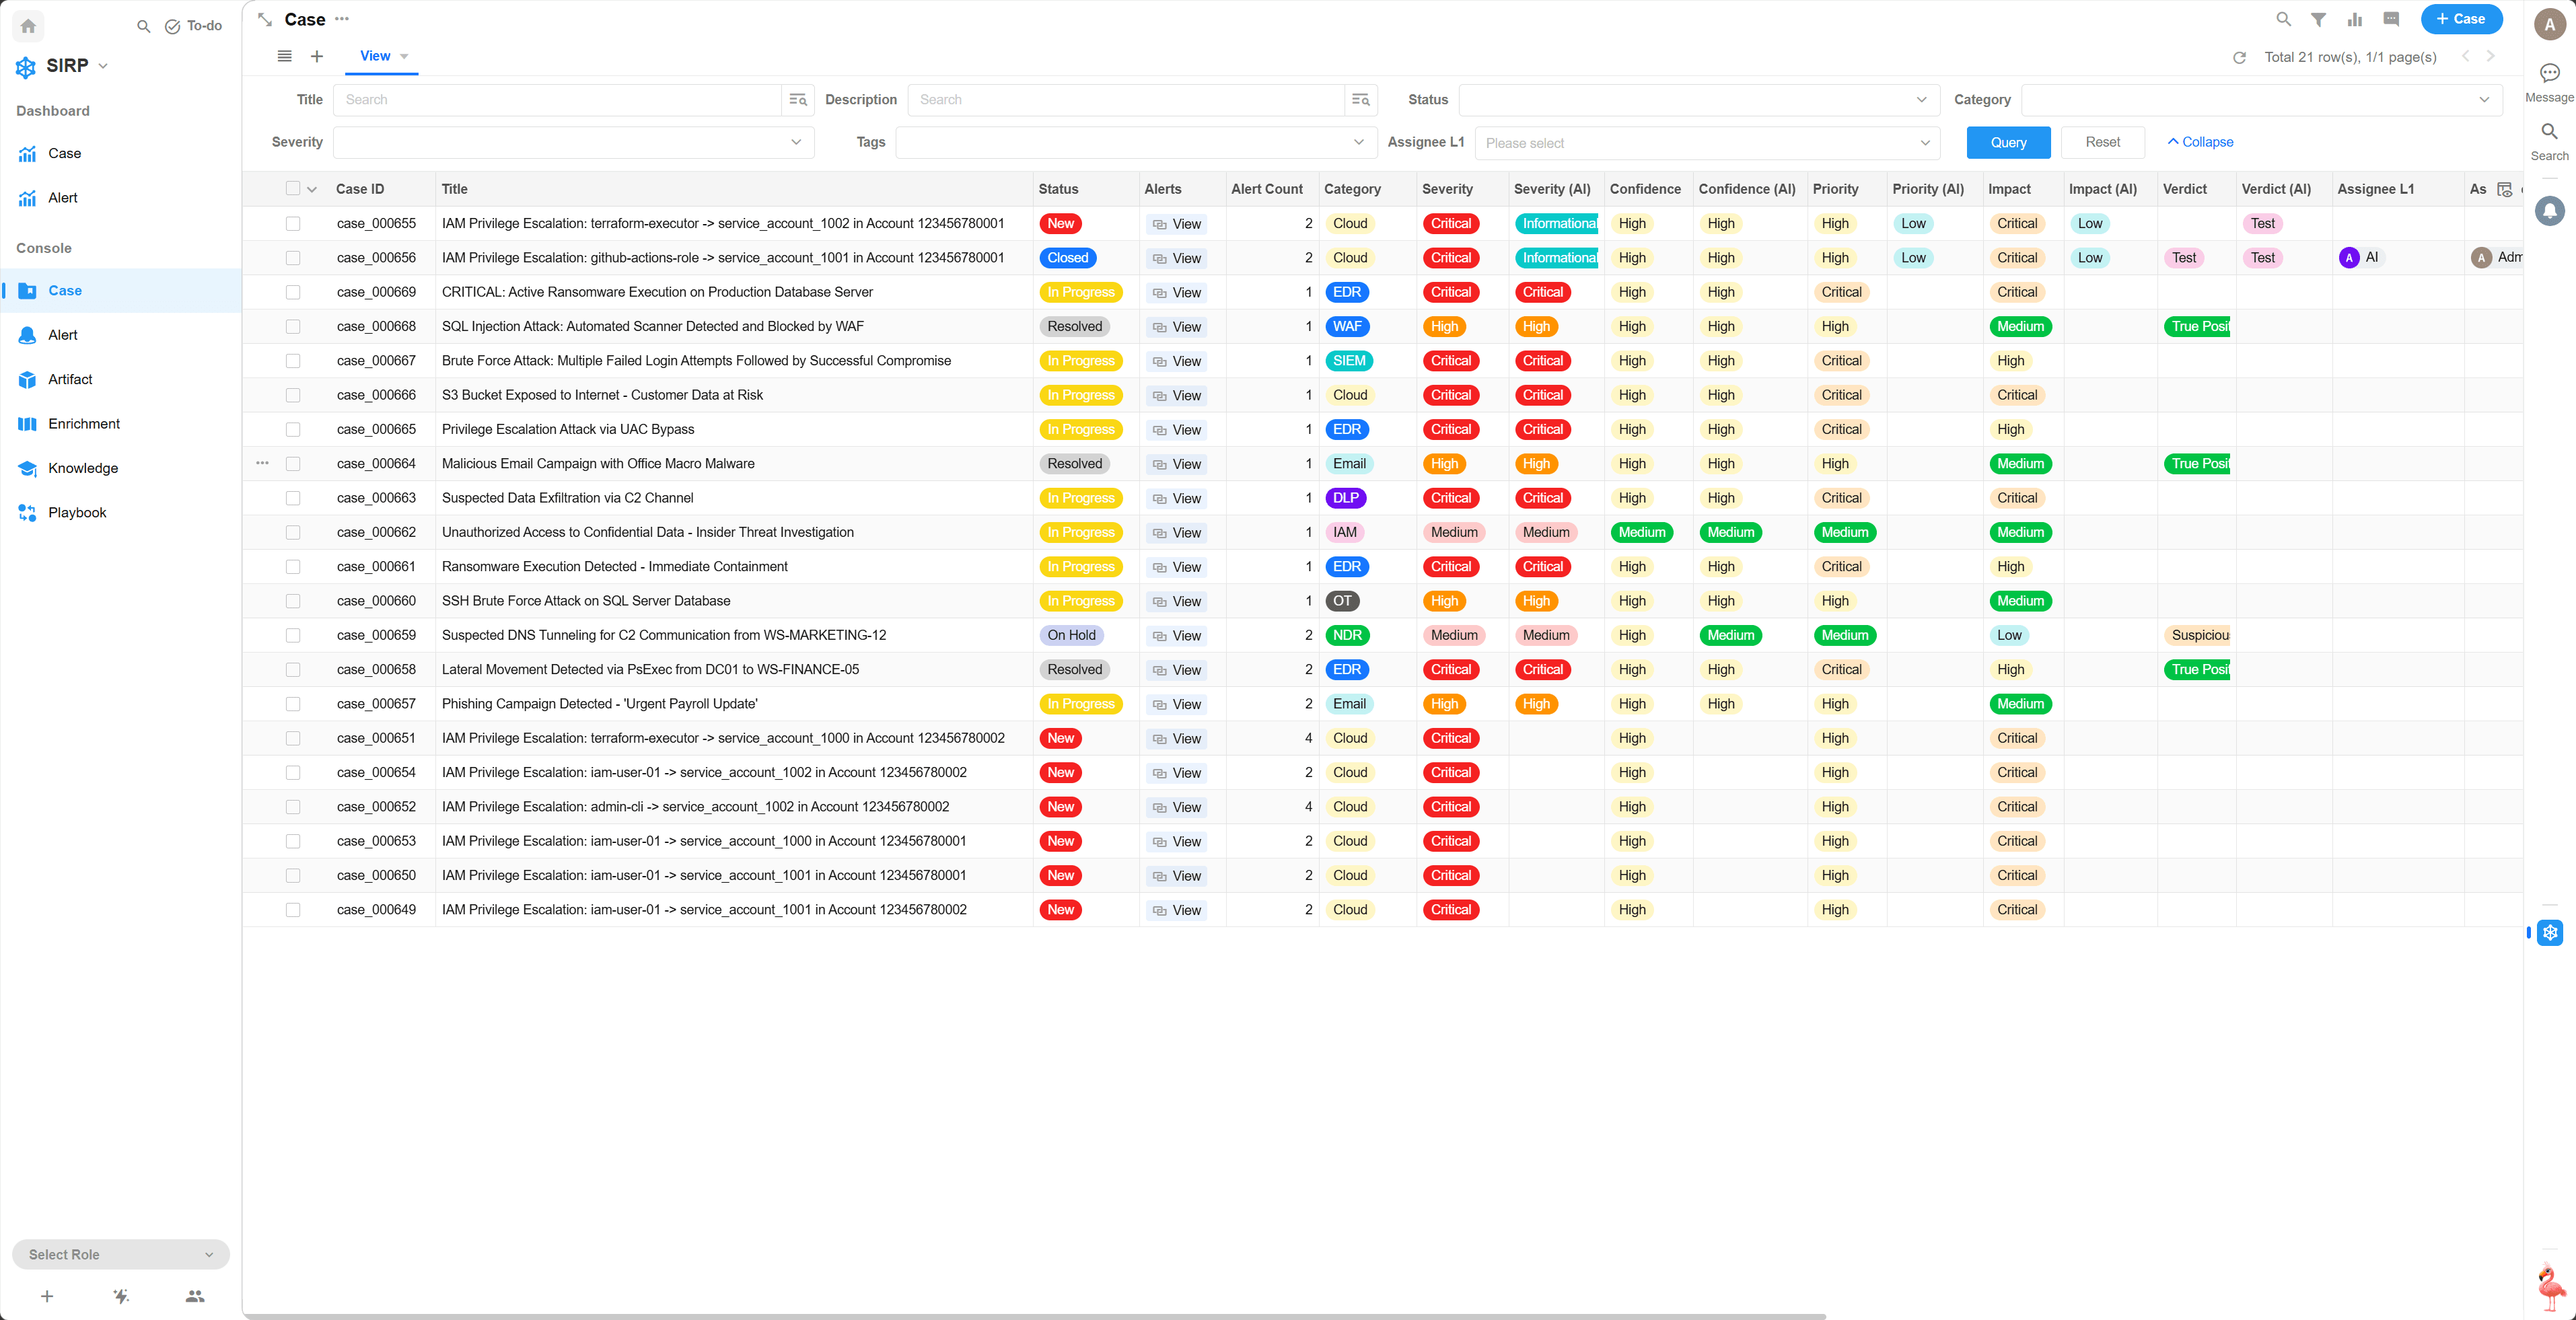Open the bar chart icon in header
The height and width of the screenshot is (1320, 2576).
(x=2355, y=19)
